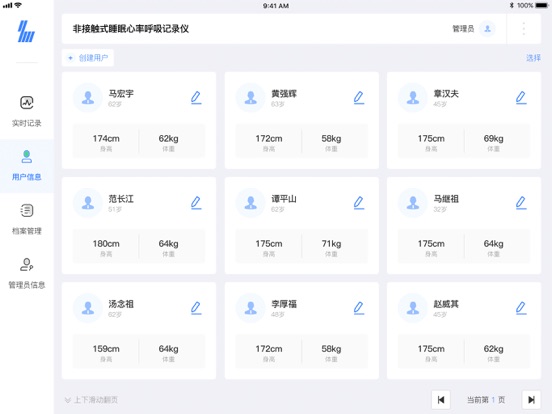This screenshot has width=552, height=414.
Task: Click 范长江 name text
Action: 121,199
